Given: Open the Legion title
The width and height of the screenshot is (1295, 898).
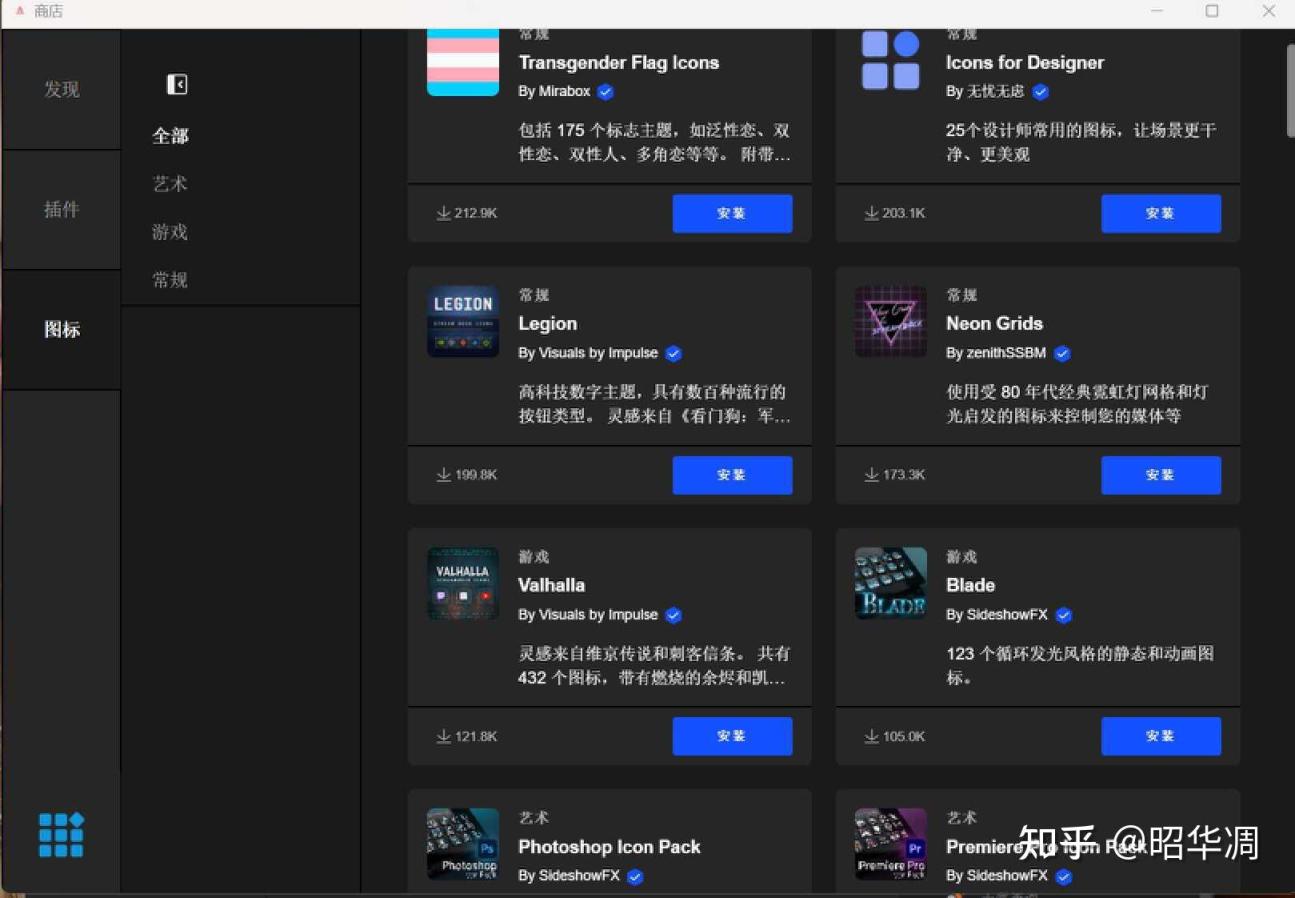Looking at the screenshot, I should click(x=547, y=324).
